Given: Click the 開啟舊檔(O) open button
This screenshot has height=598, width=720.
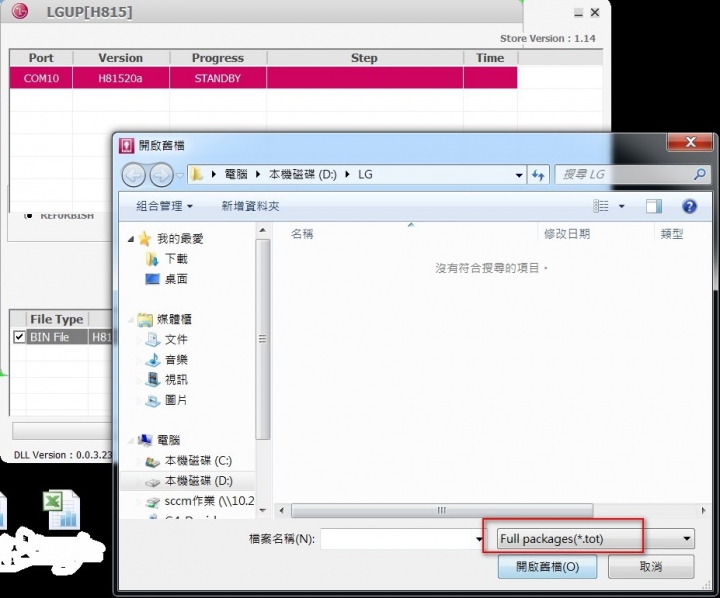Looking at the screenshot, I should [x=547, y=566].
